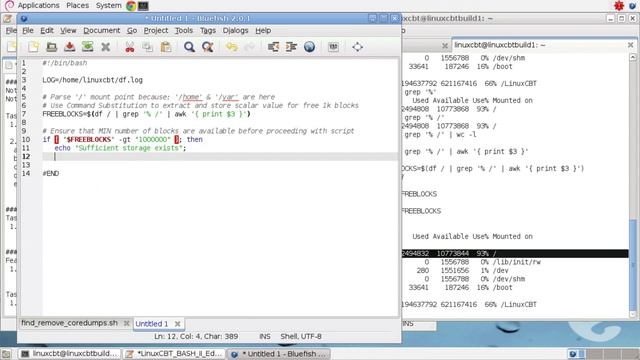Open the System menu
640x360 pixels.
click(109, 6)
